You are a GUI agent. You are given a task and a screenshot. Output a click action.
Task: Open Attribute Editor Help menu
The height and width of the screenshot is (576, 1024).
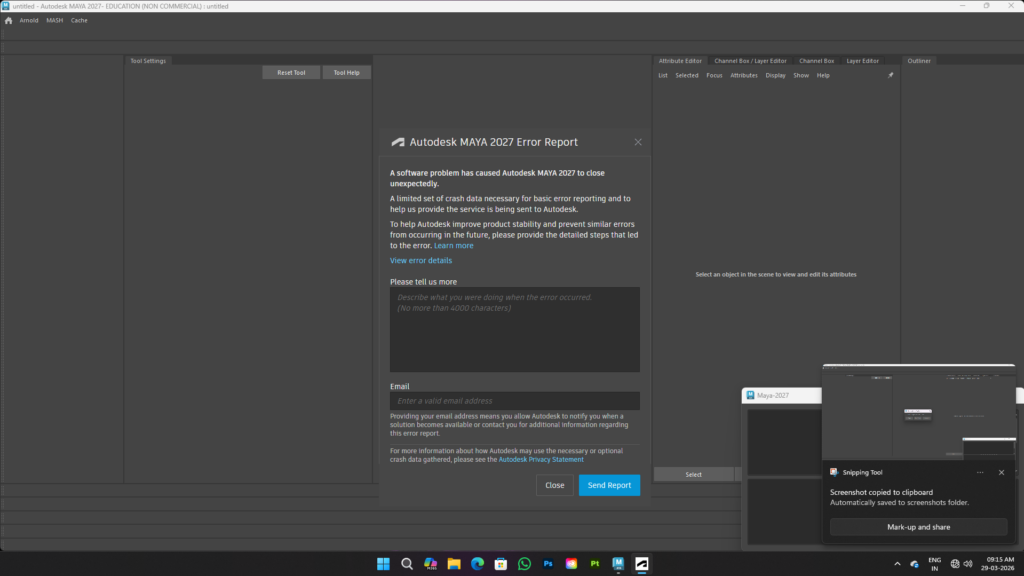click(823, 75)
